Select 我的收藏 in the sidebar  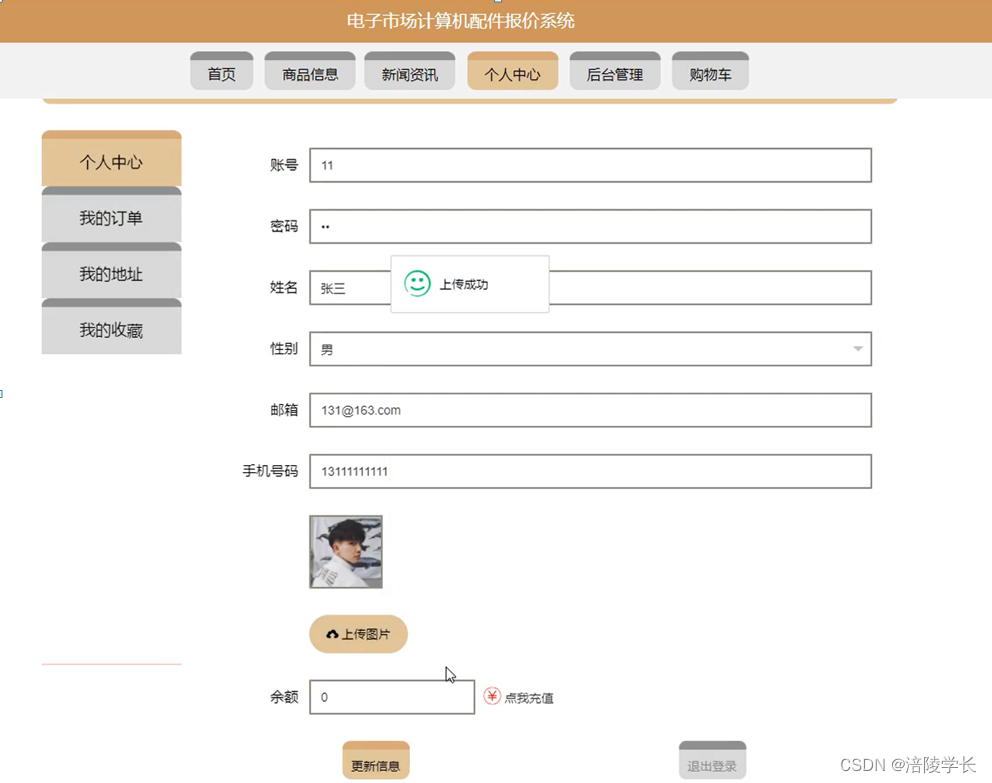[111, 328]
